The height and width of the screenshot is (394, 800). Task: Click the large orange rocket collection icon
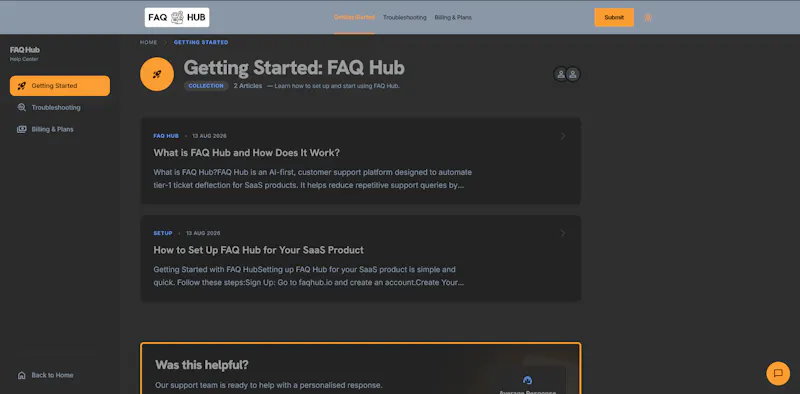157,74
